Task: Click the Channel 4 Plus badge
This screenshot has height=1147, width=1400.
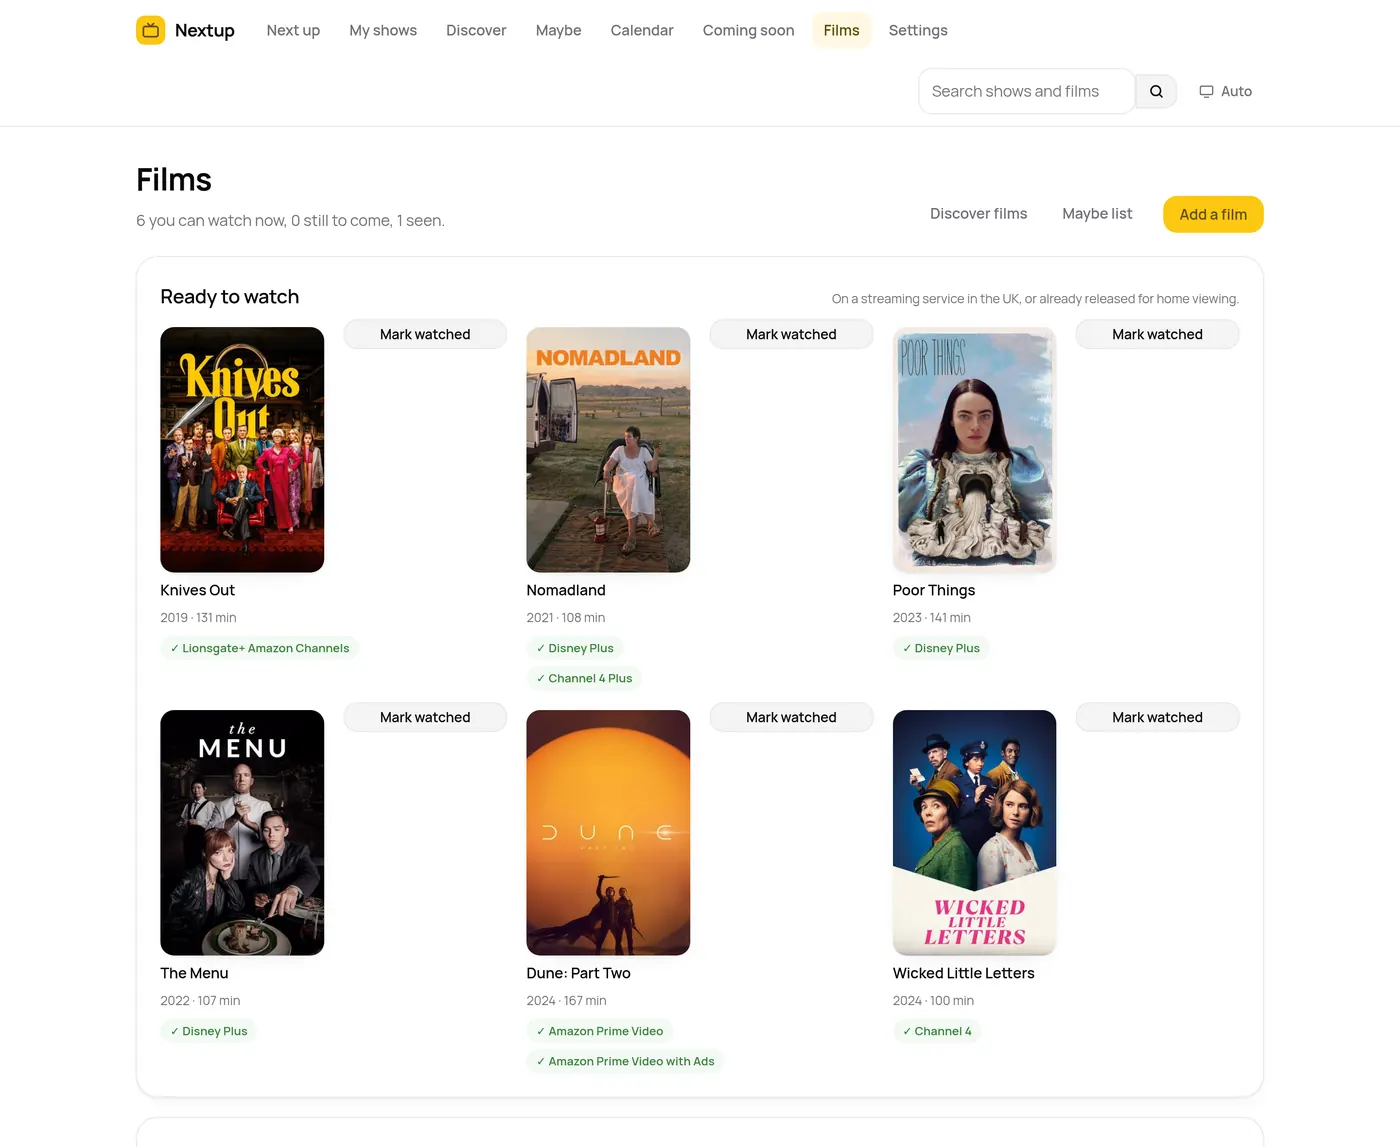Action: (x=584, y=678)
